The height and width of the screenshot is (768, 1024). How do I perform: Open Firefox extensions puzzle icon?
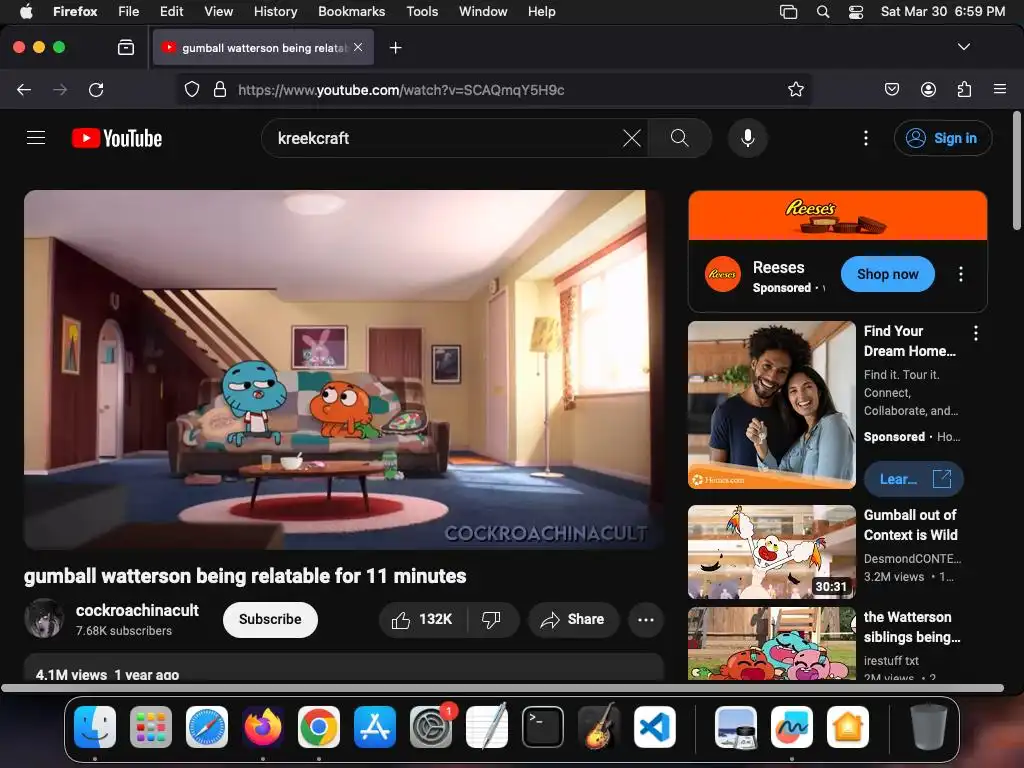pyautogui.click(x=964, y=89)
